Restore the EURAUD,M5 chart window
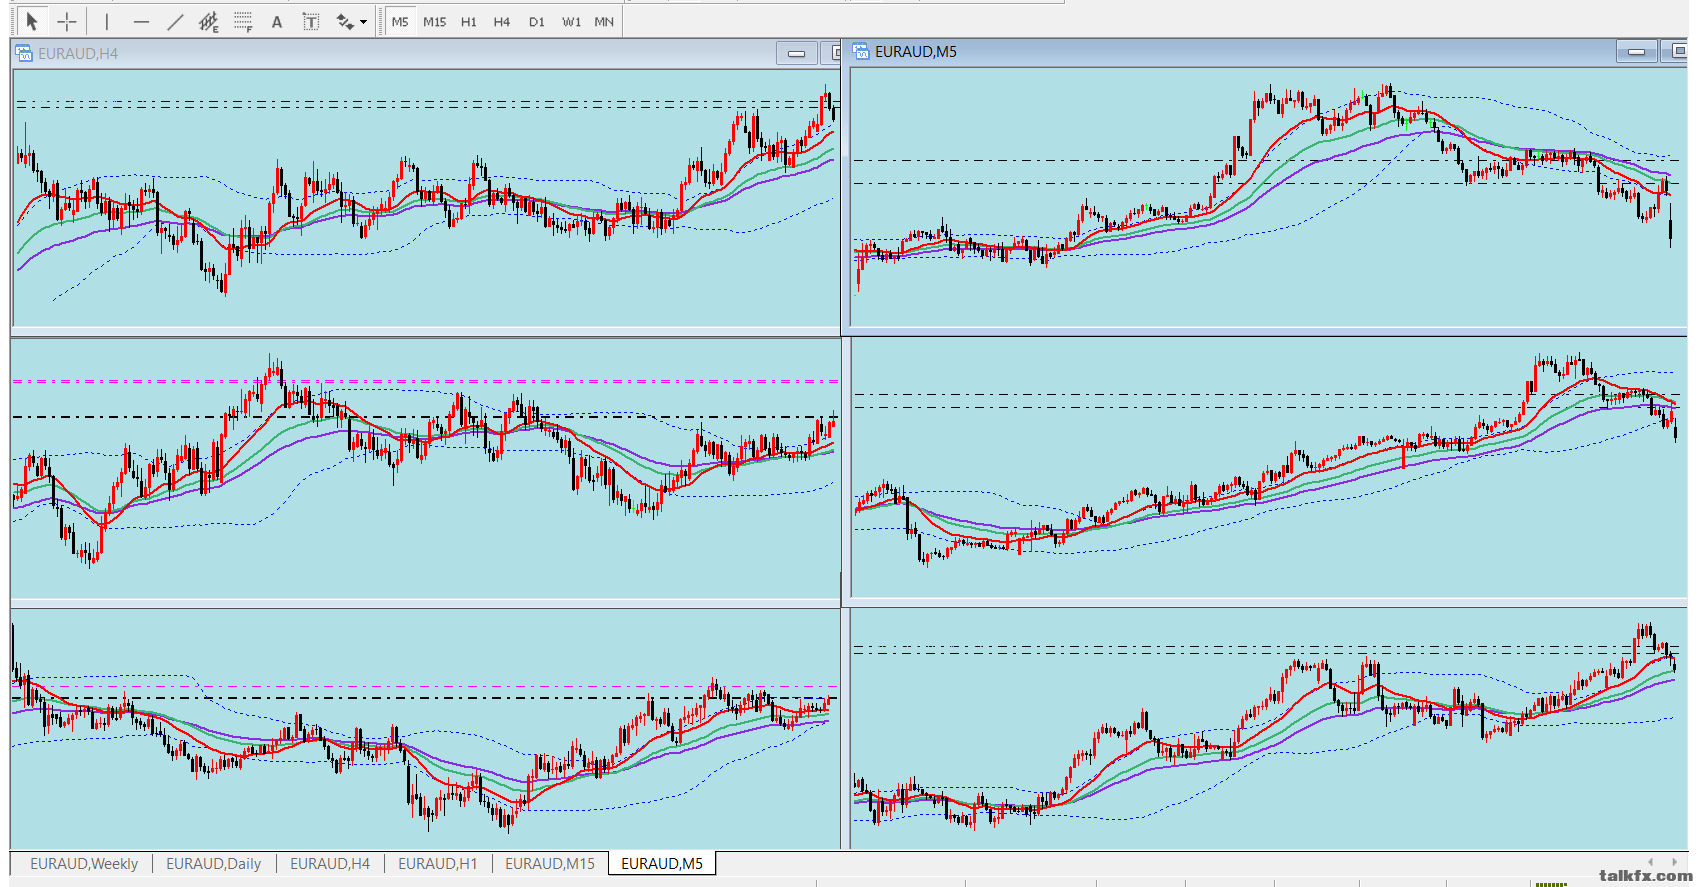The width and height of the screenshot is (1698, 887). click(x=1676, y=51)
